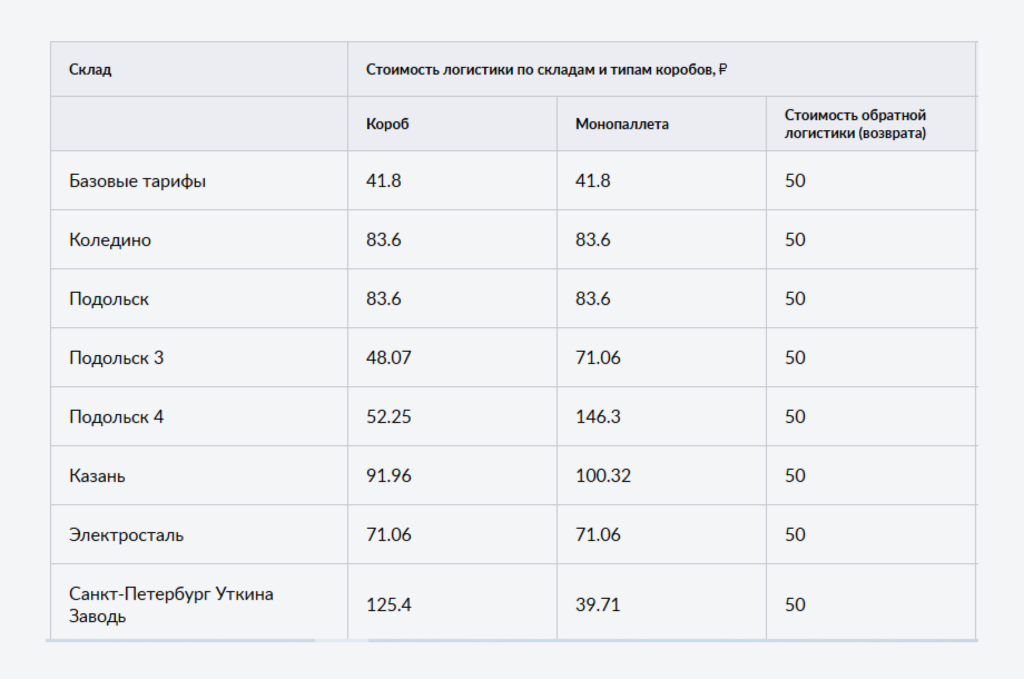
Task: Click the 52.25 Короб value
Action: pyautogui.click(x=388, y=416)
